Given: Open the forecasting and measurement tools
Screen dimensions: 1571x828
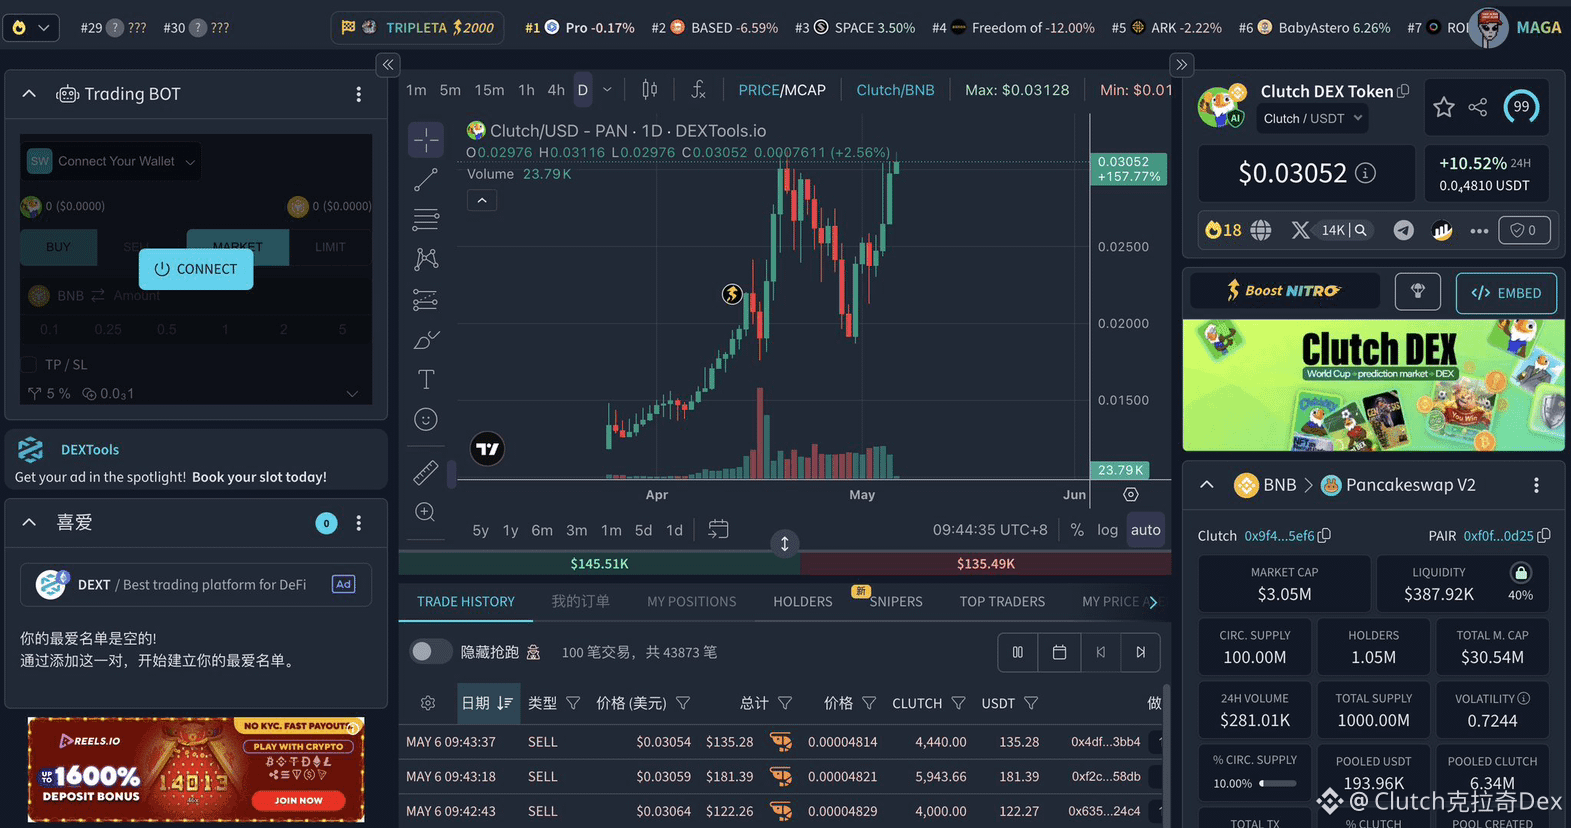Looking at the screenshot, I should tap(426, 299).
